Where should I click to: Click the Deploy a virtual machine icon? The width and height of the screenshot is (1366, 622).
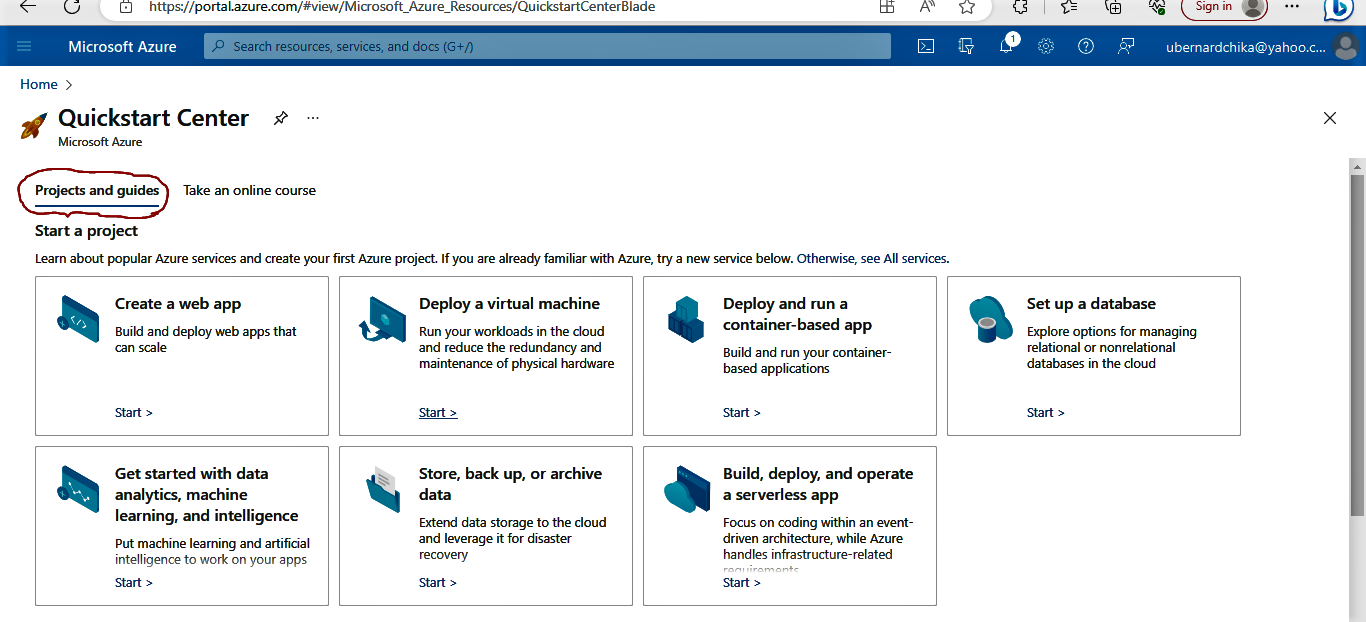[382, 319]
